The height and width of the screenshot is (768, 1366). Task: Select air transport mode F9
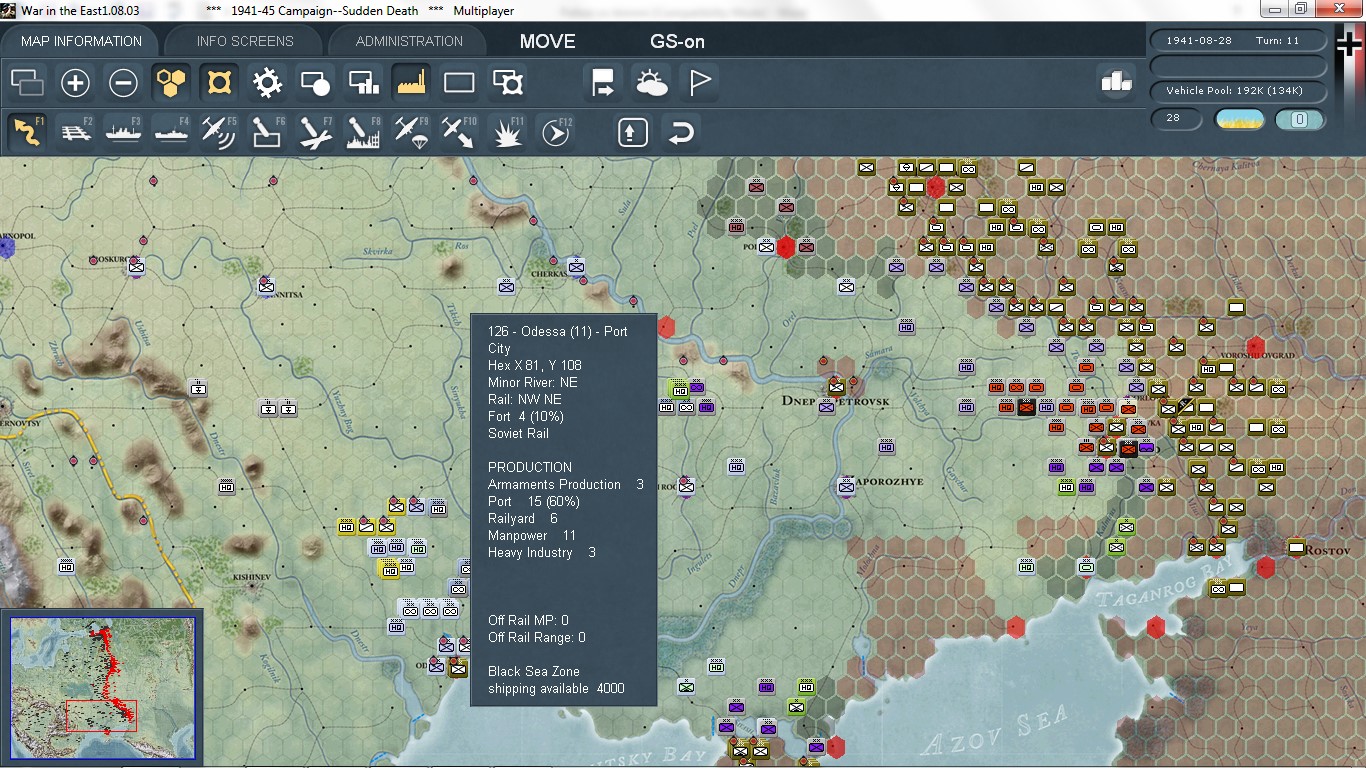point(411,132)
